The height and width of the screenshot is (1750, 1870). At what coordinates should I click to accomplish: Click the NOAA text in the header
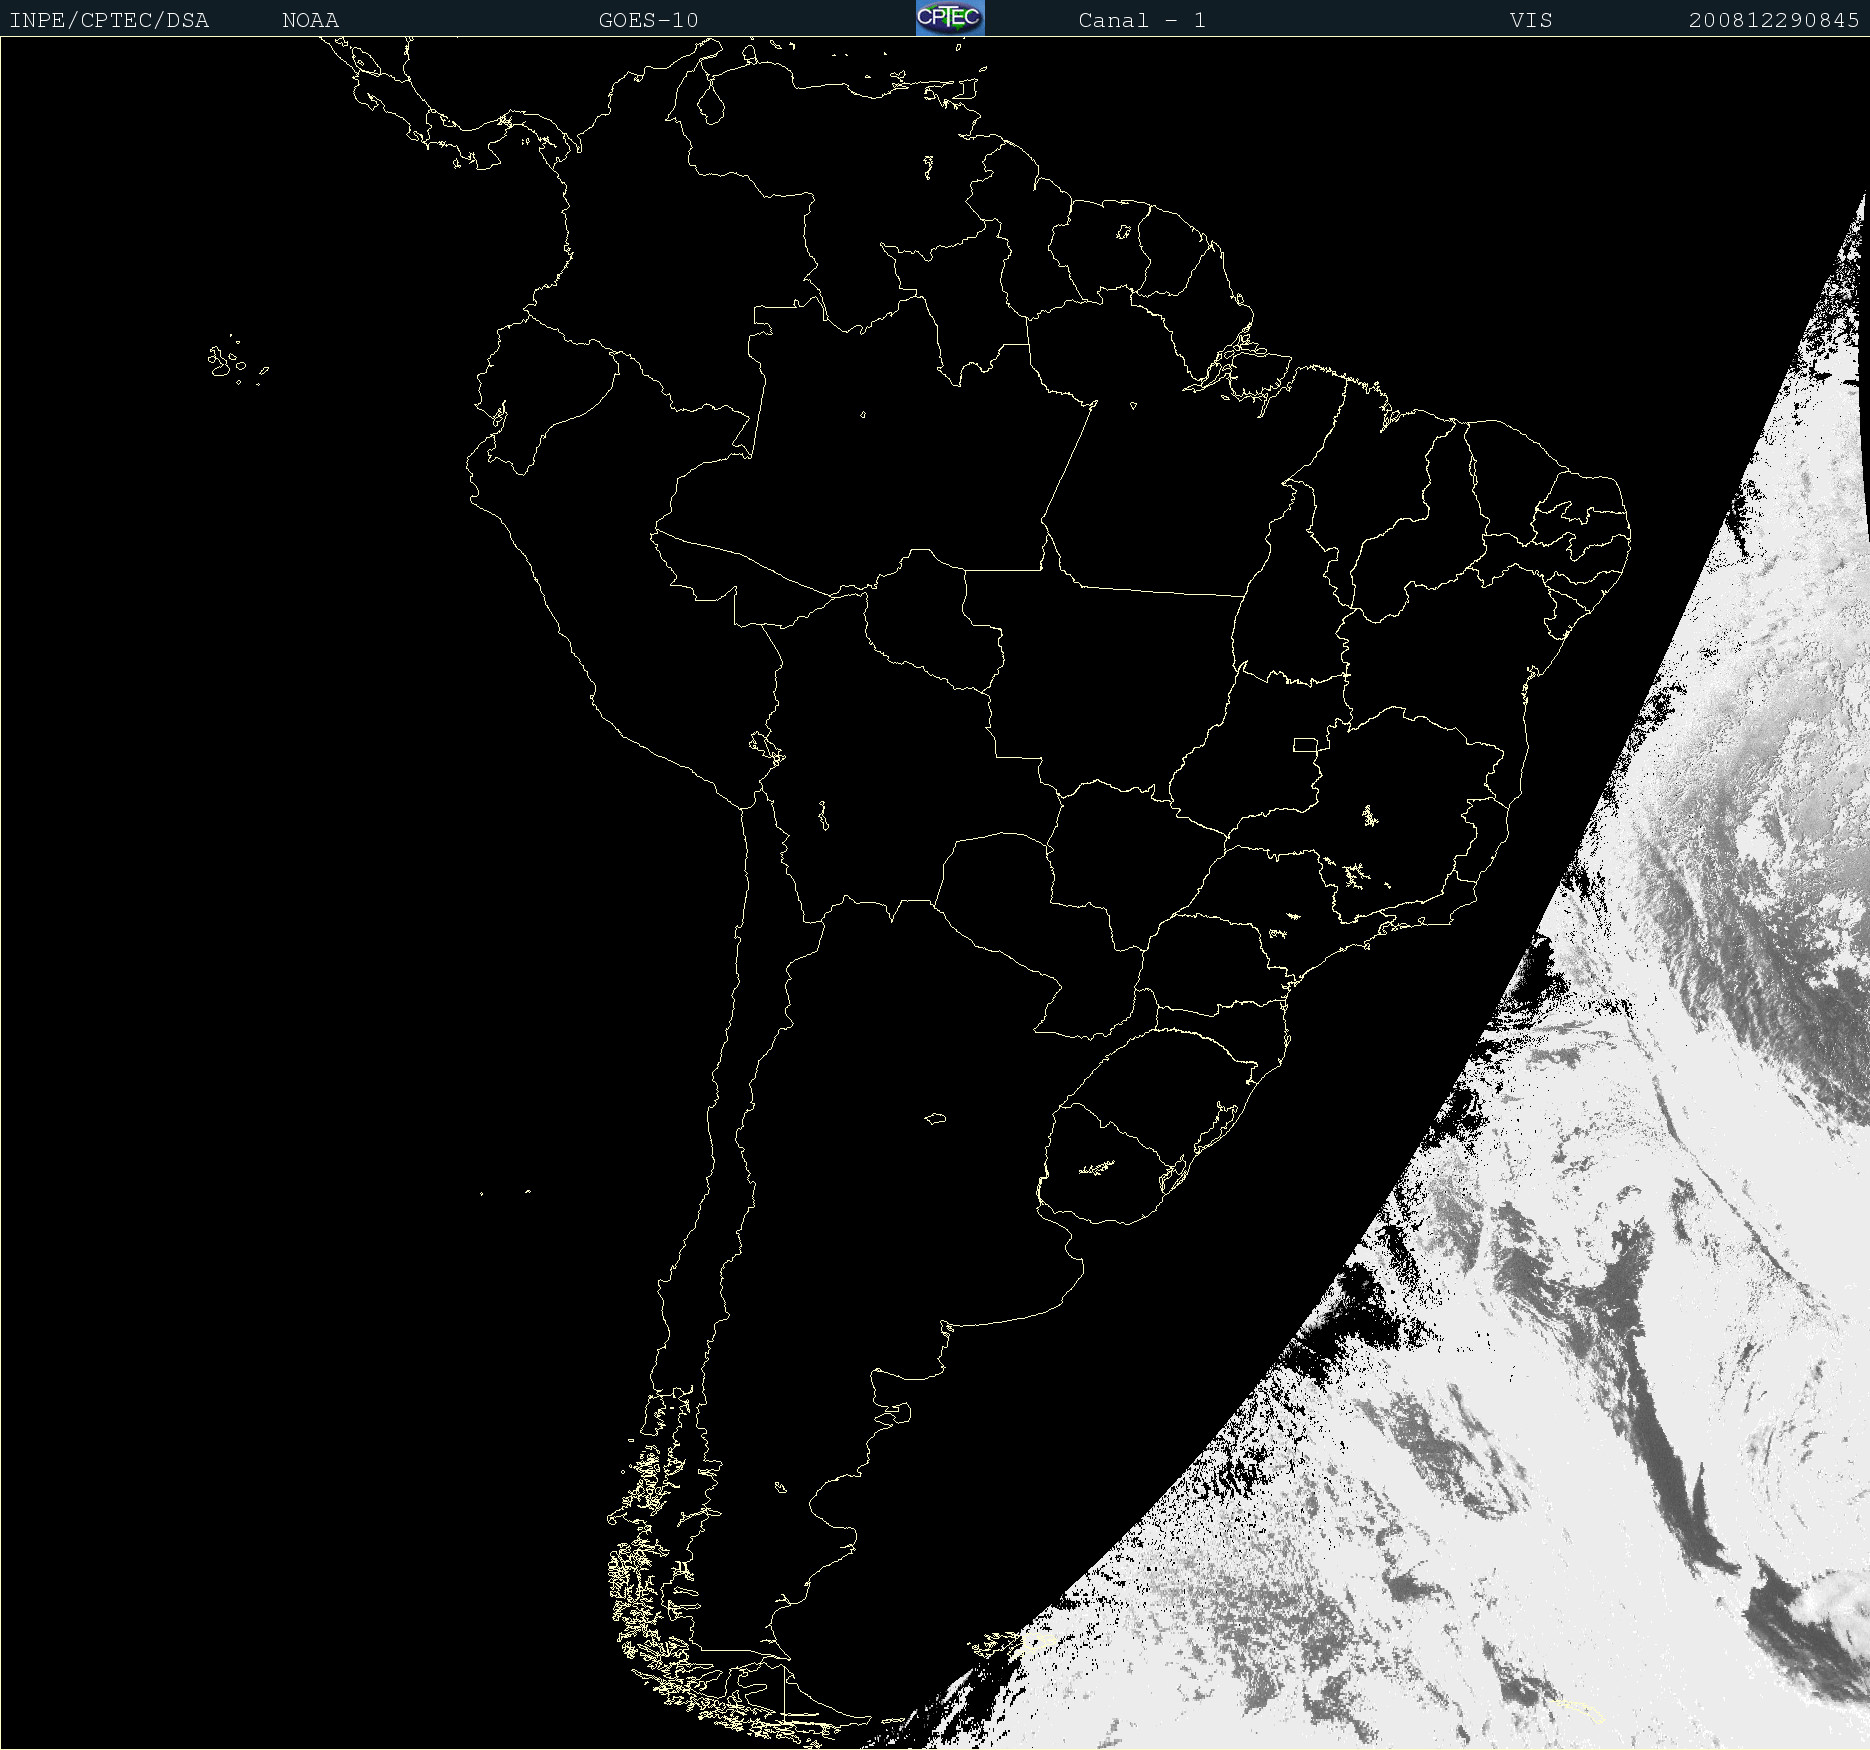(311, 21)
